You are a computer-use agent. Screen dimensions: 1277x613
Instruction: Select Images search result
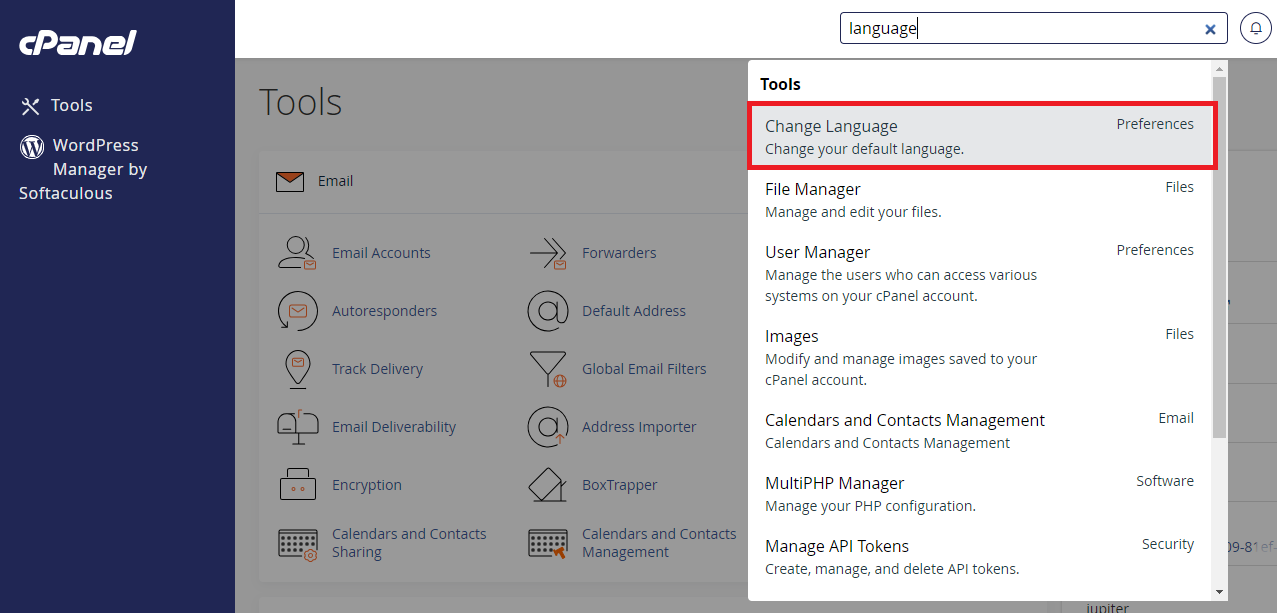click(x=981, y=356)
